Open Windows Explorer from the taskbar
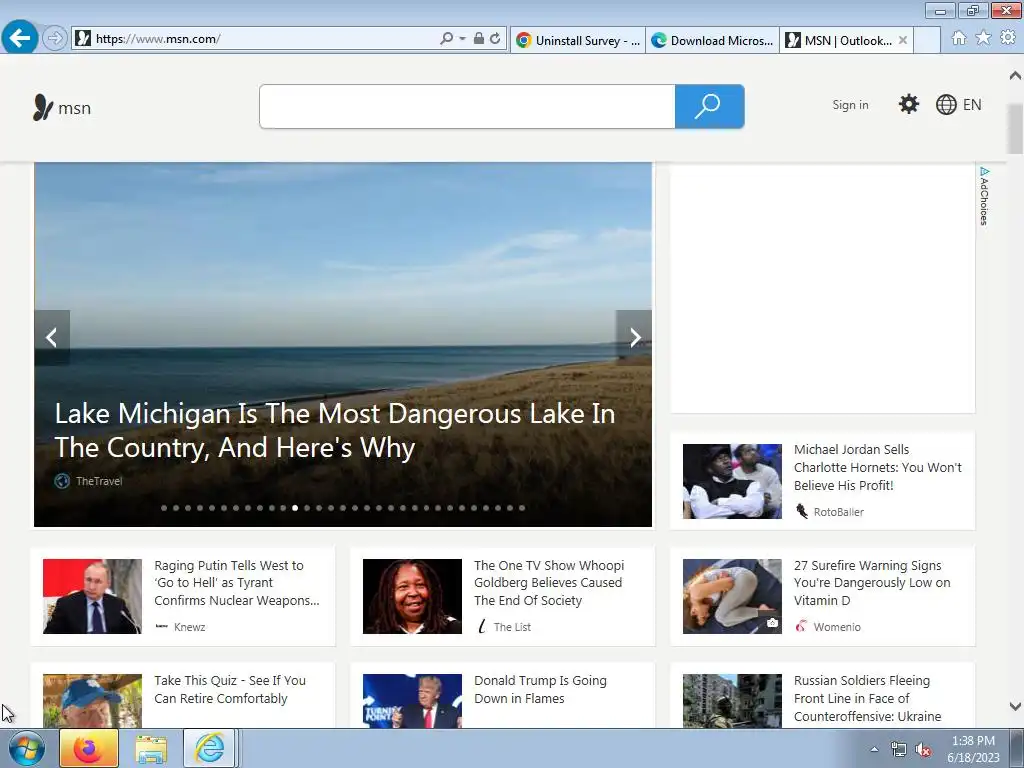The width and height of the screenshot is (1024, 768). [151, 748]
